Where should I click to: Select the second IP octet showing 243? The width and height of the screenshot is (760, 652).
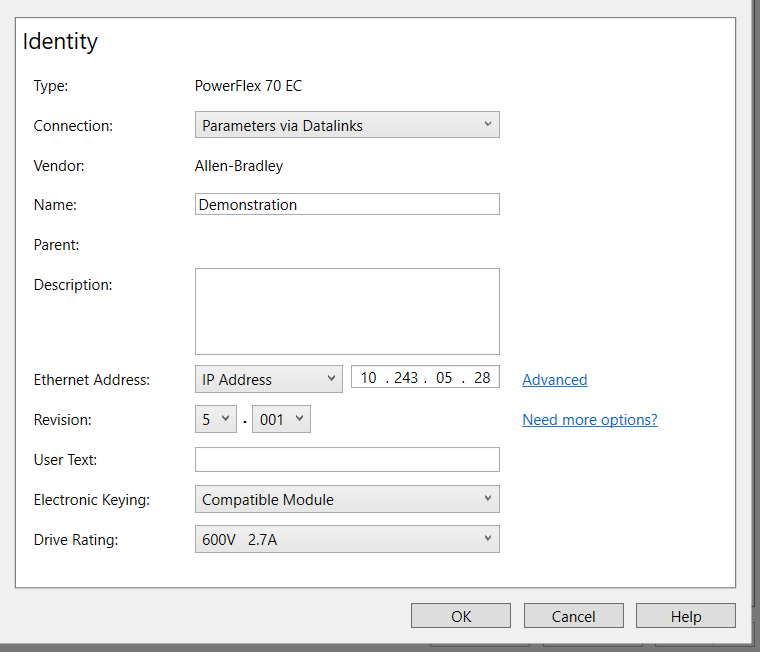click(406, 378)
